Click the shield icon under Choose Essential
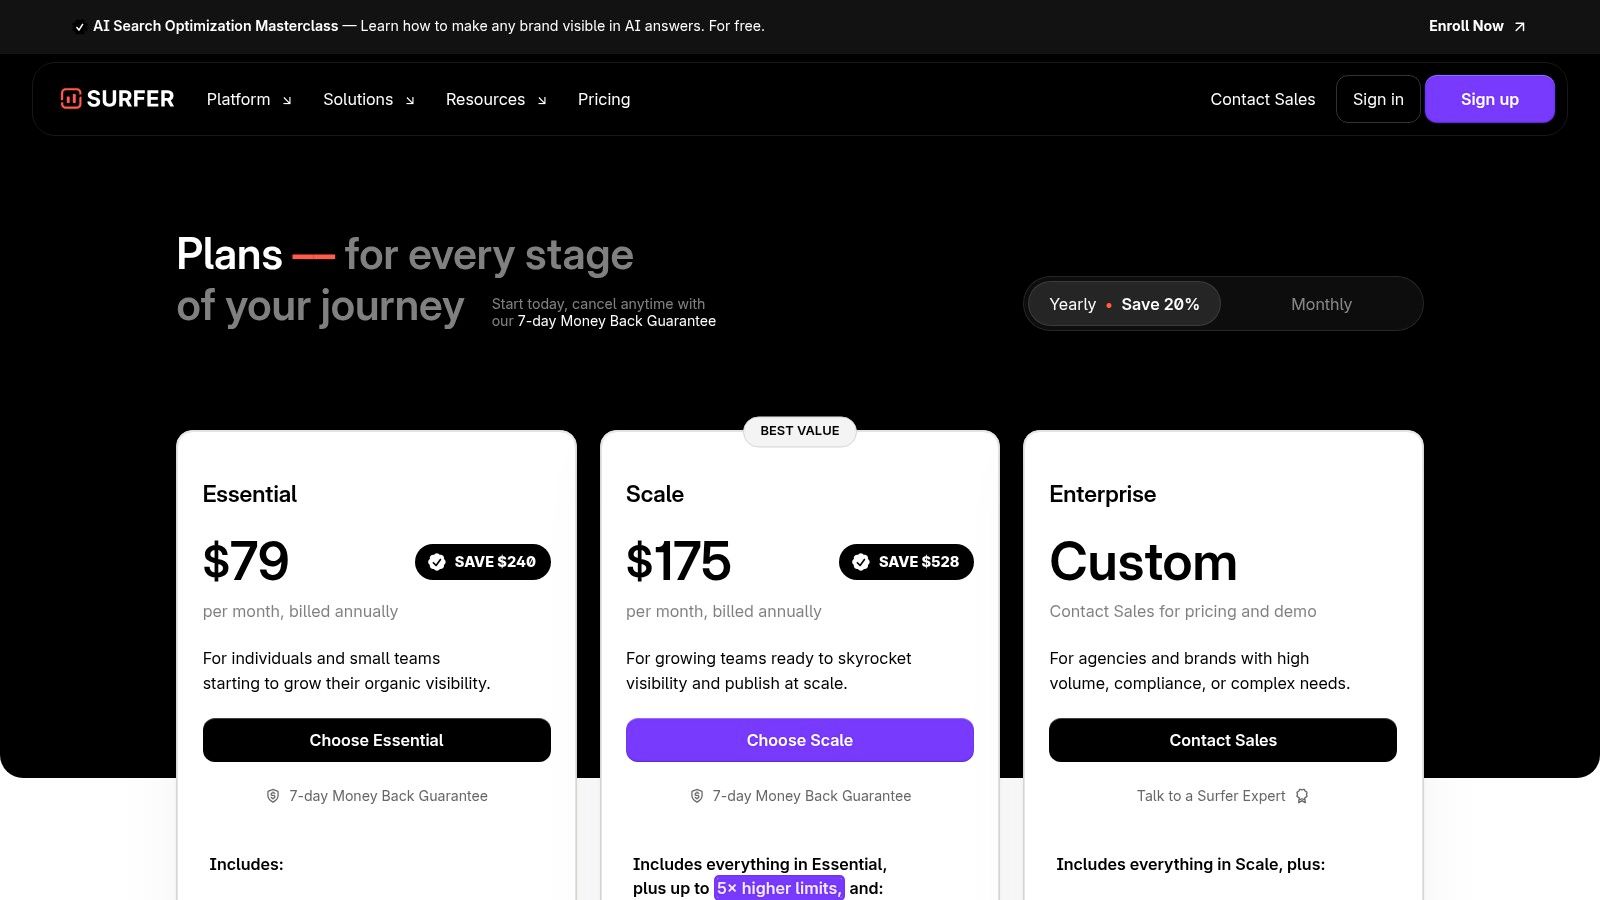Viewport: 1600px width, 900px height. pyautogui.click(x=273, y=796)
